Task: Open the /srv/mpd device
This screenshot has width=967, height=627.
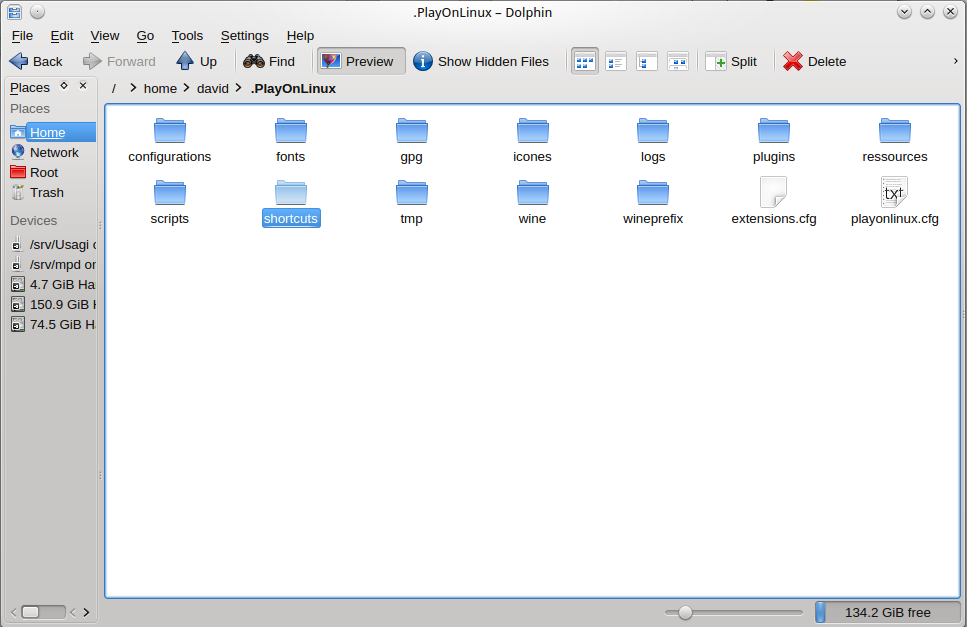Action: click(x=52, y=264)
